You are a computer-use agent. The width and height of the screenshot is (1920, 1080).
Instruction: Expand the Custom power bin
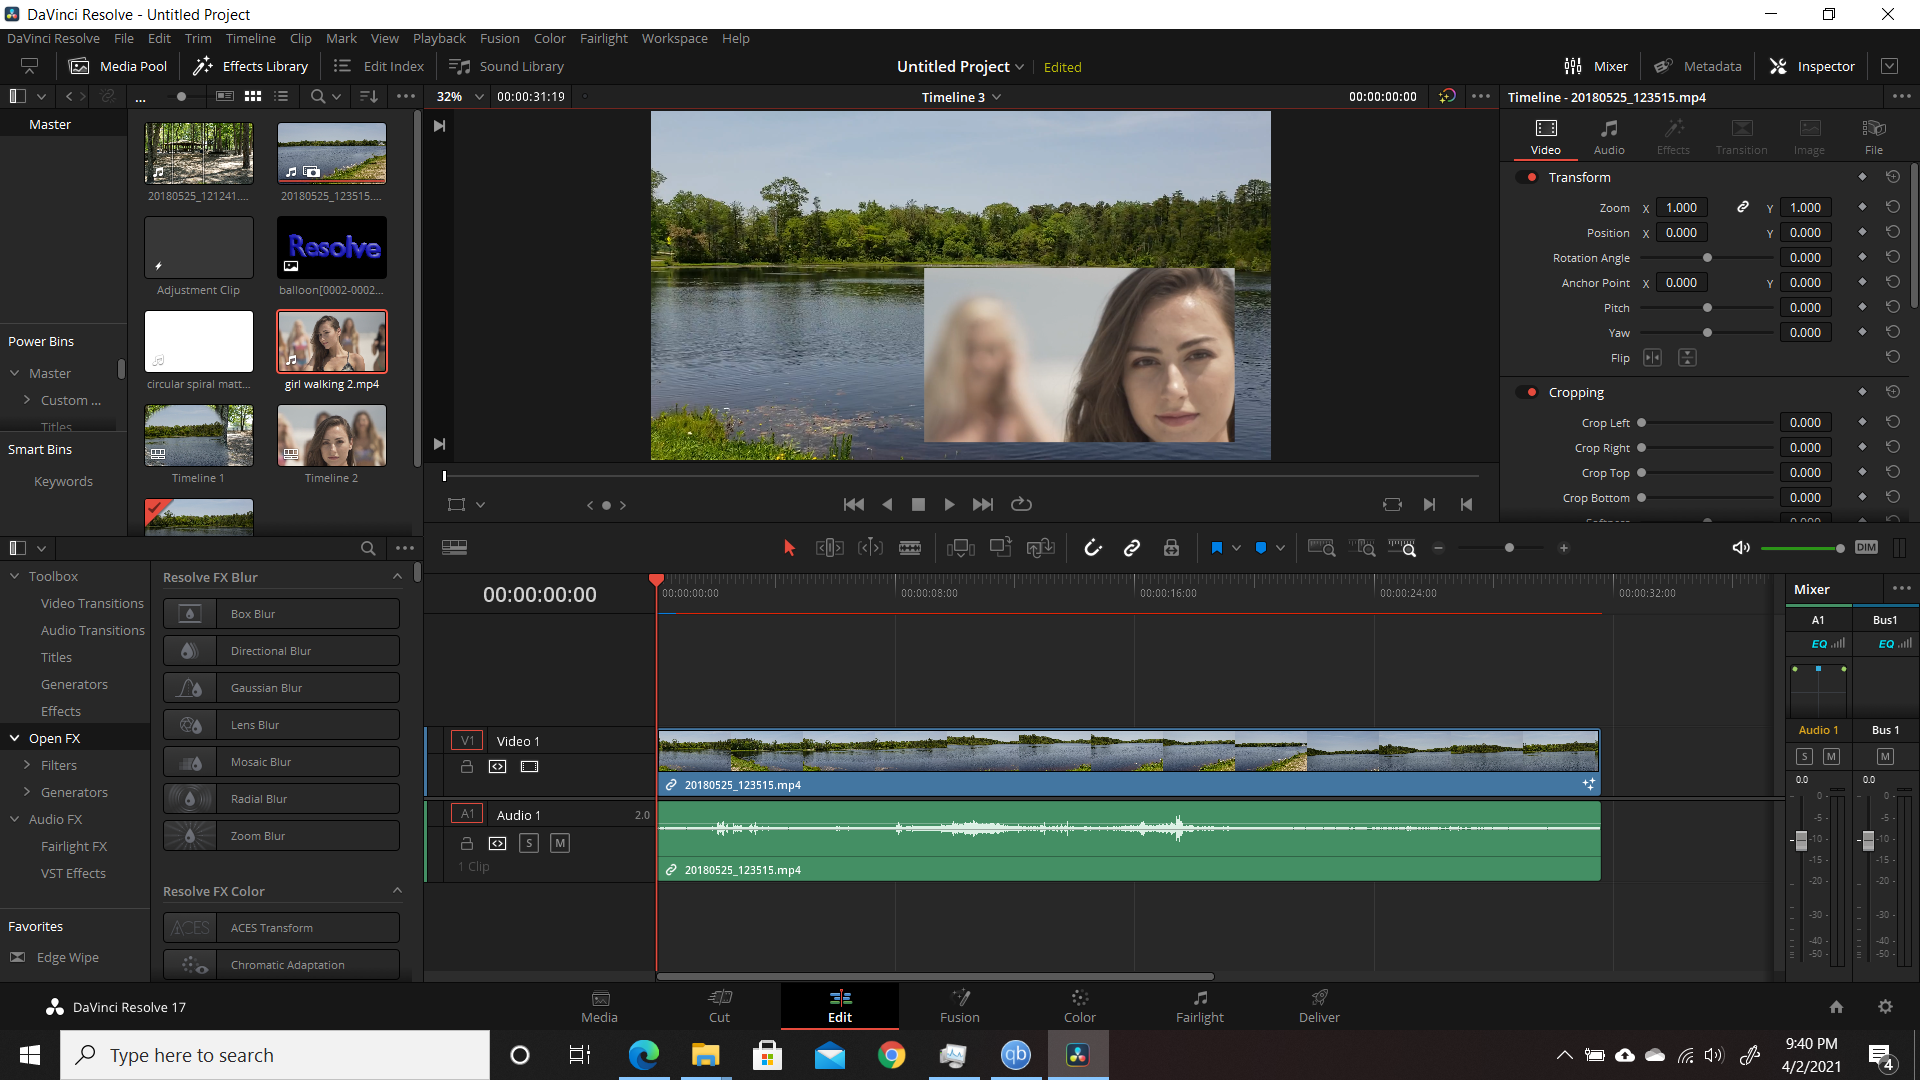pyautogui.click(x=27, y=400)
